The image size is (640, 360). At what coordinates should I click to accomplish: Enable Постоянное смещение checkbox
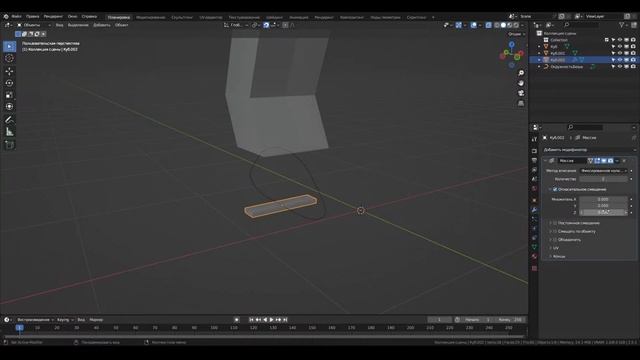555,223
